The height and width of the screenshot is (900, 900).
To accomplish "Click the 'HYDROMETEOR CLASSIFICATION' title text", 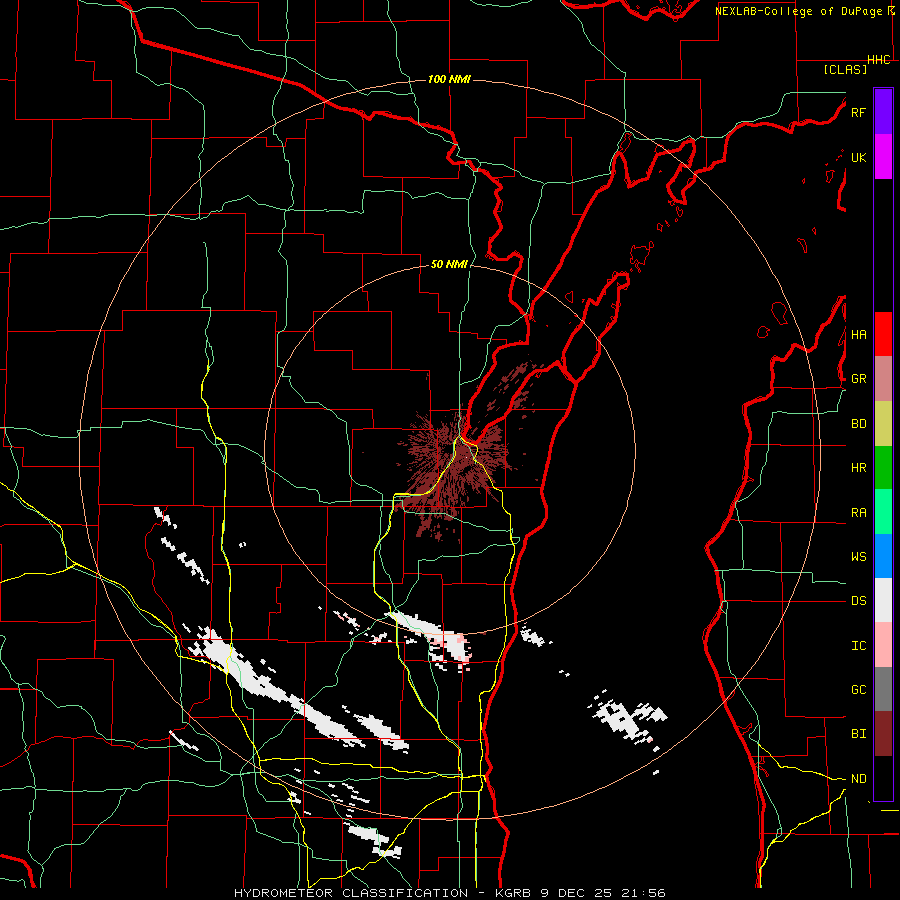I will point(351,893).
